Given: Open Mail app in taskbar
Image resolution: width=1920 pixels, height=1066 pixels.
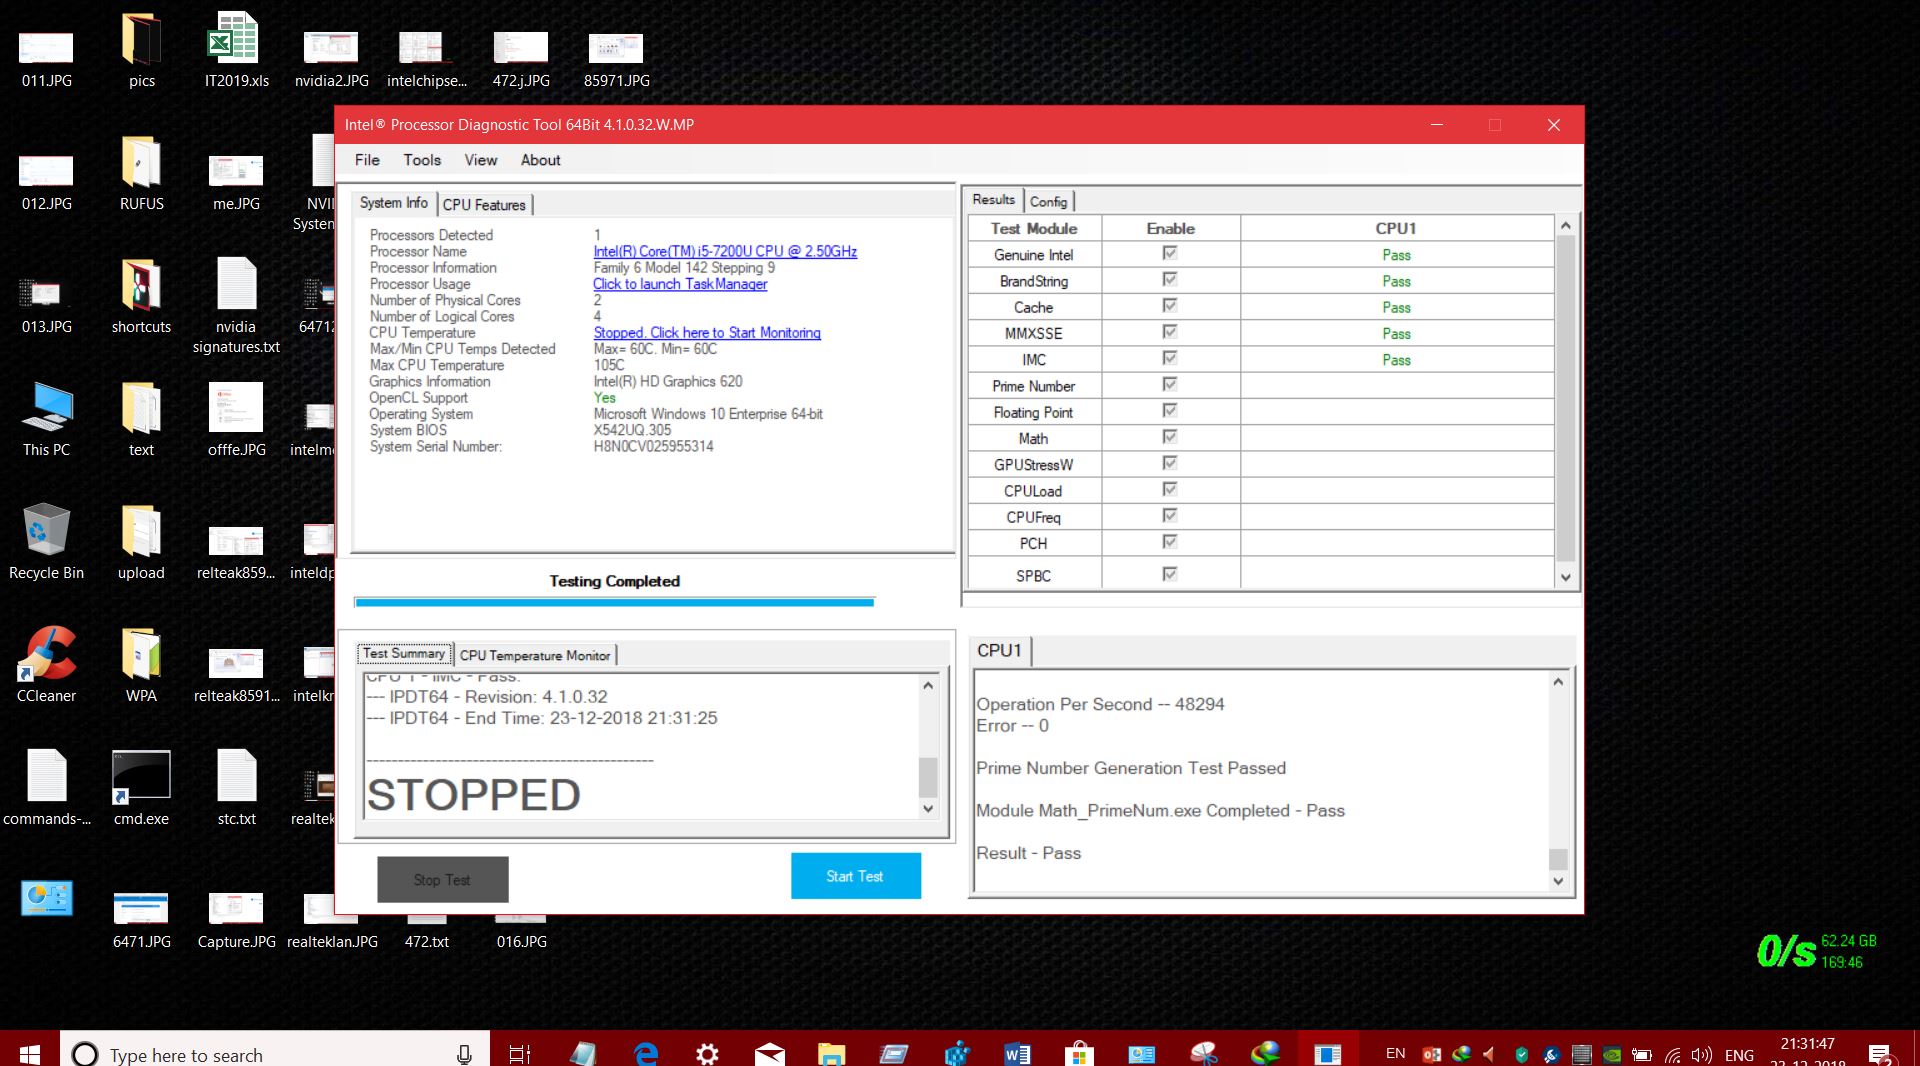Looking at the screenshot, I should click(x=769, y=1053).
